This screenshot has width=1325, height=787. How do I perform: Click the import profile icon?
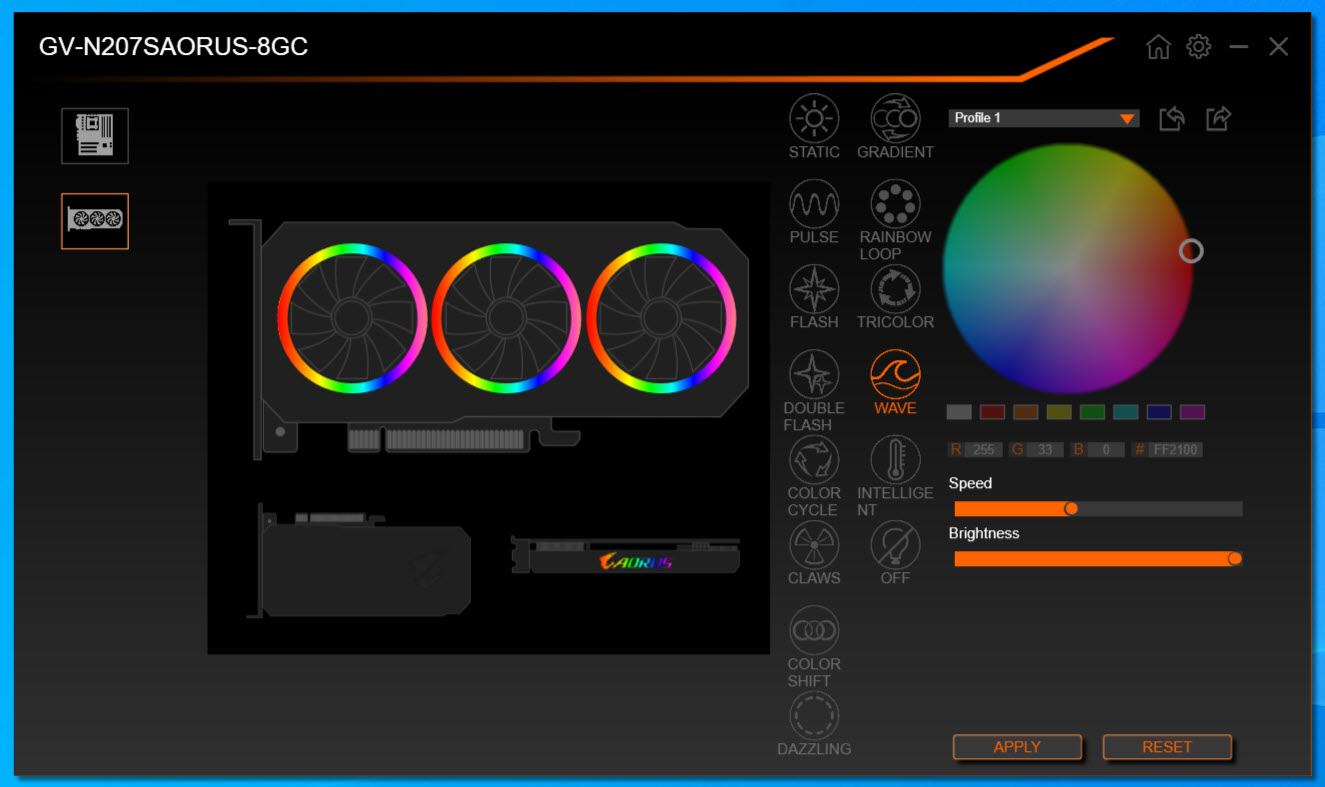click(1172, 119)
